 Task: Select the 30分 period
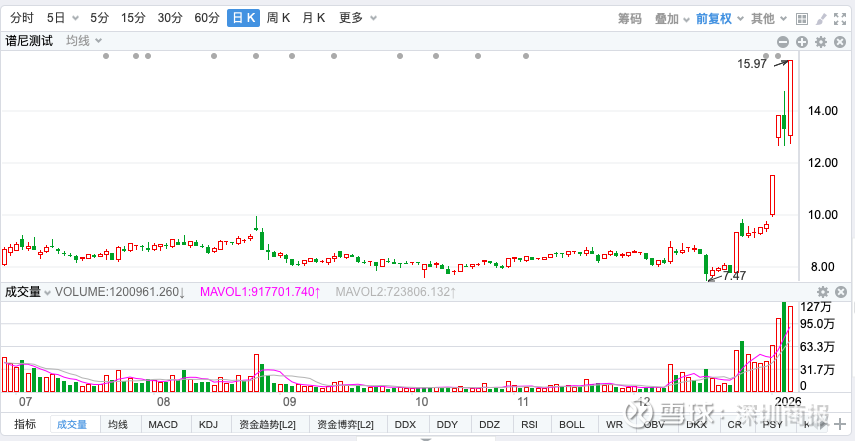(170, 18)
